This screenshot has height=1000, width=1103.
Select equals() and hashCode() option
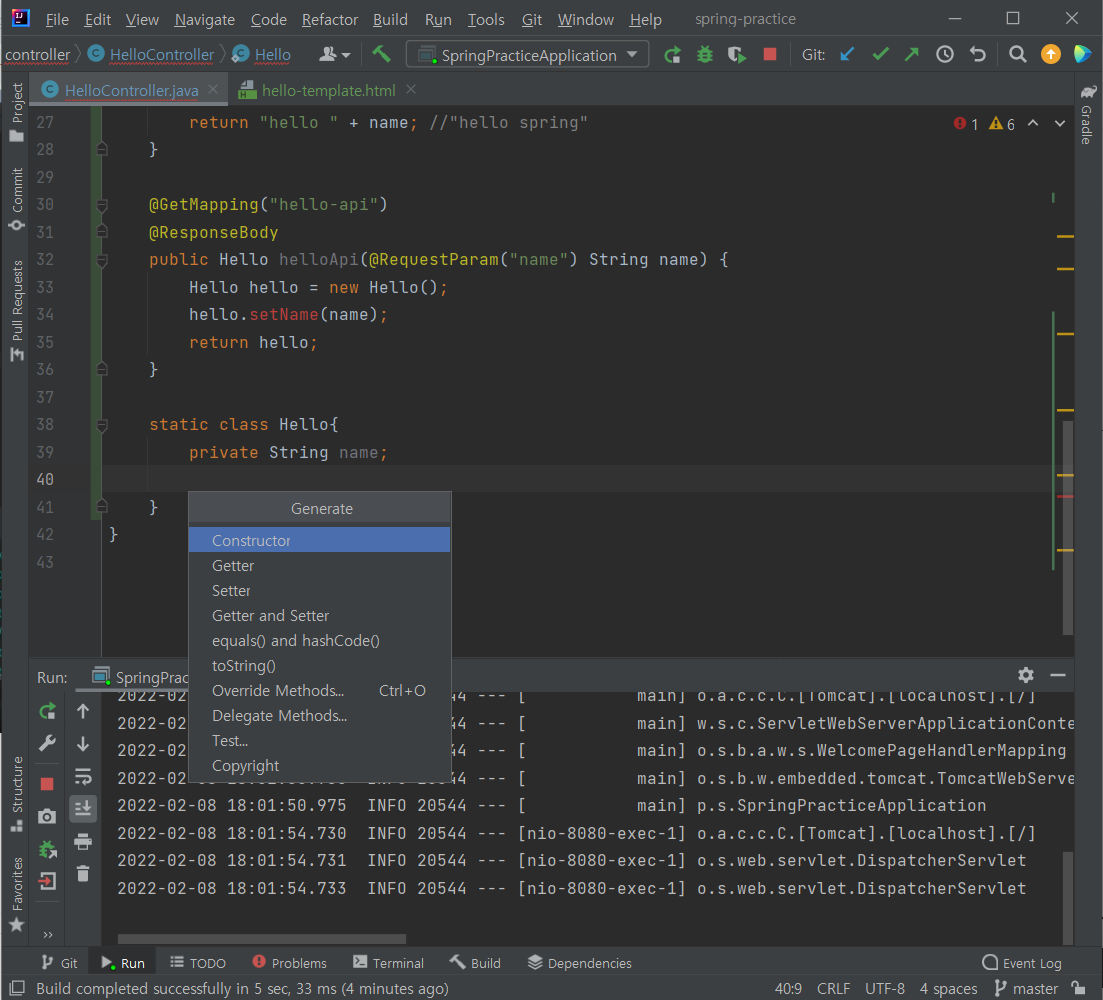(x=319, y=641)
